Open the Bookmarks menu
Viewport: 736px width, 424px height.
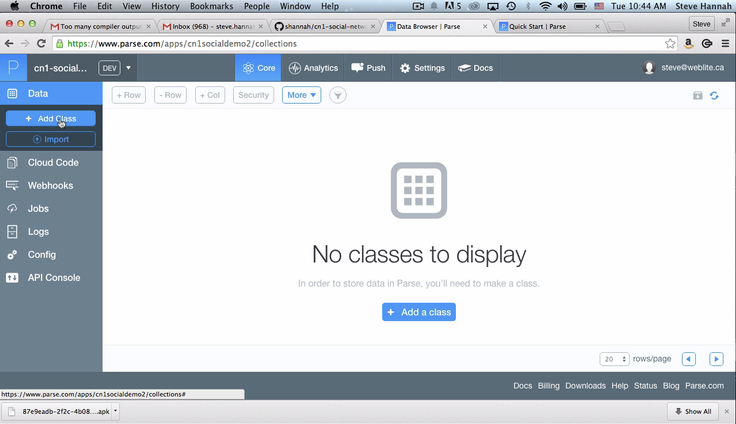211,6
